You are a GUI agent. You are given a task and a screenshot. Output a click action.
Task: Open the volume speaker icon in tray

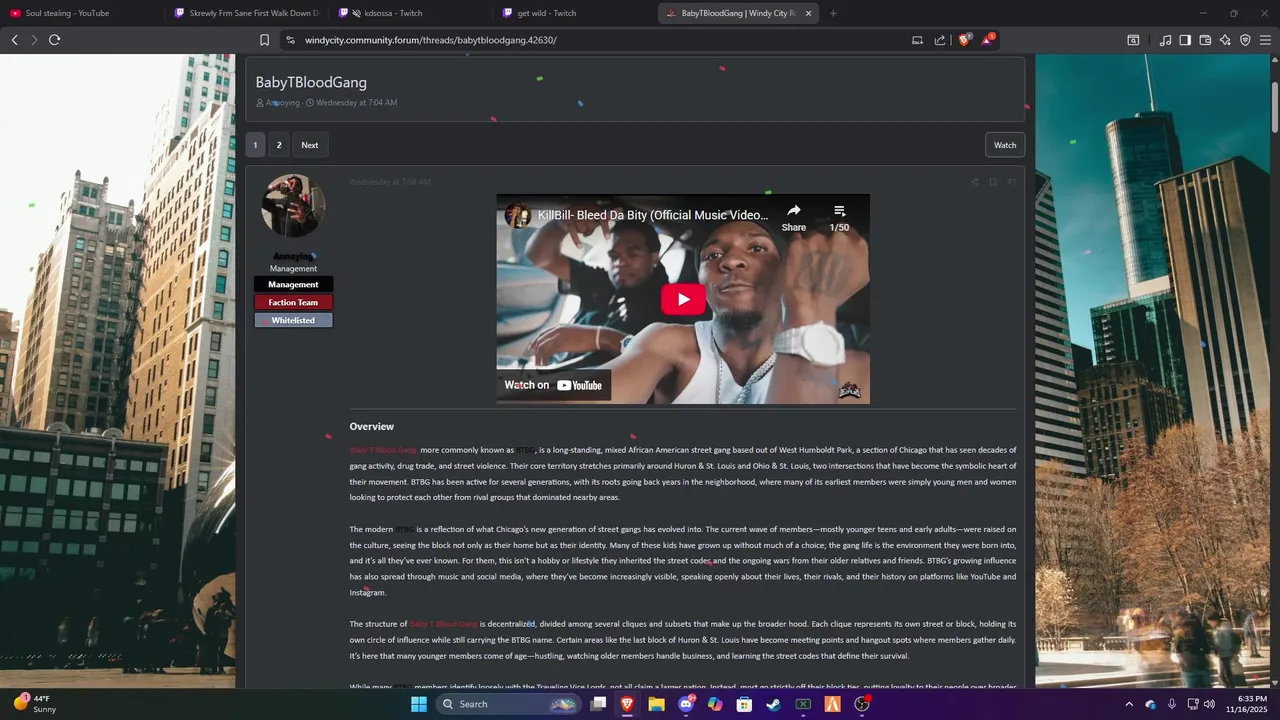(x=1209, y=704)
